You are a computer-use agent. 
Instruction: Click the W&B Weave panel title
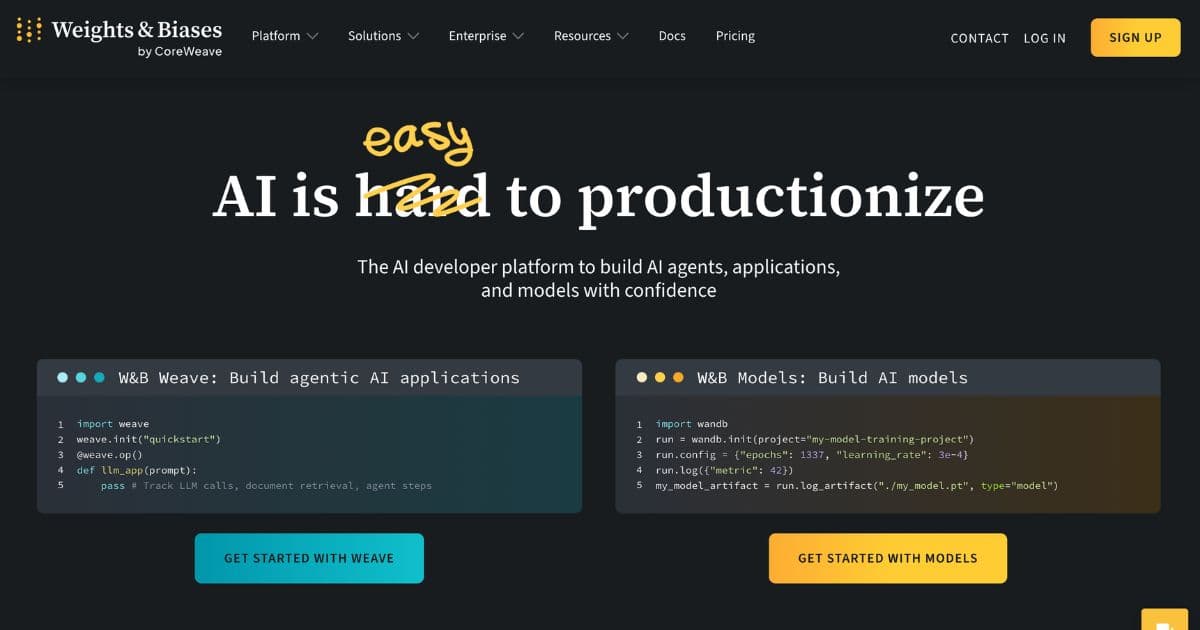319,378
